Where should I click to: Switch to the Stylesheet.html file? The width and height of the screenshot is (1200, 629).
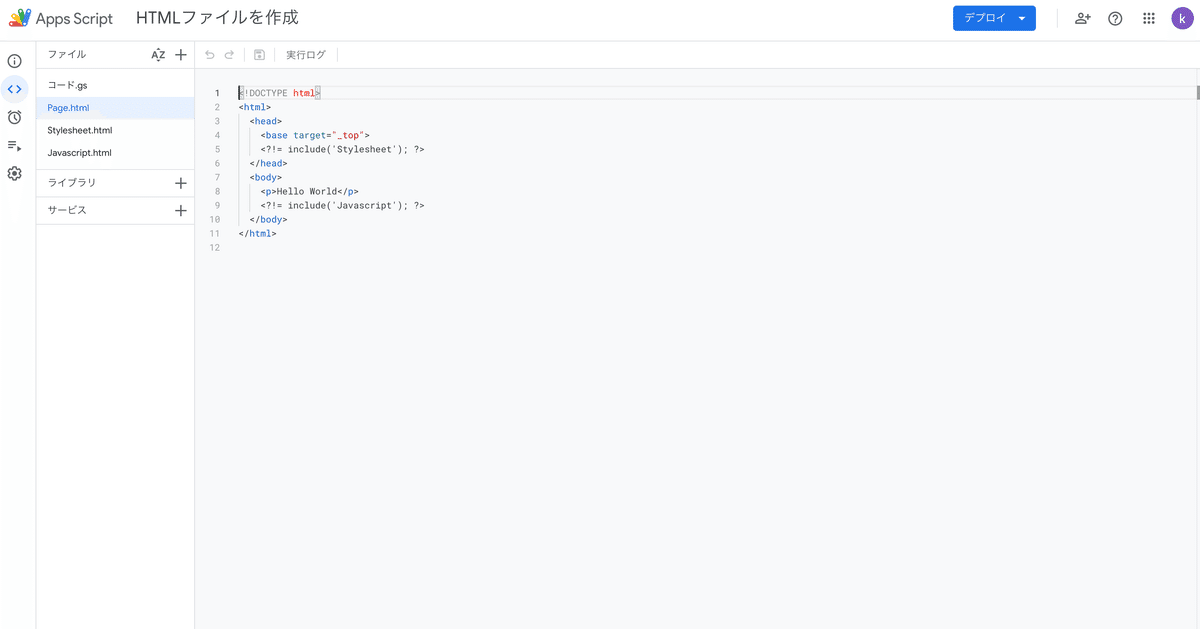point(79,129)
